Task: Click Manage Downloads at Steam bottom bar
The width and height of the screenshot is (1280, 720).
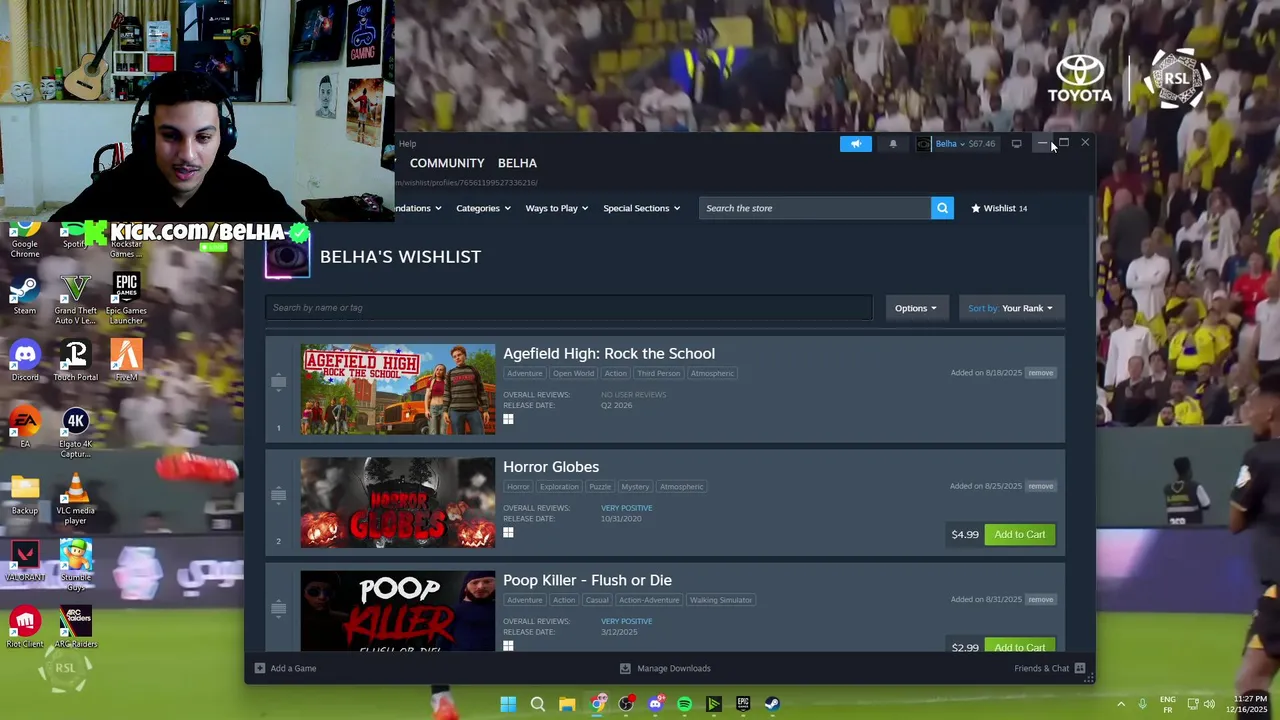Action: pos(665,668)
